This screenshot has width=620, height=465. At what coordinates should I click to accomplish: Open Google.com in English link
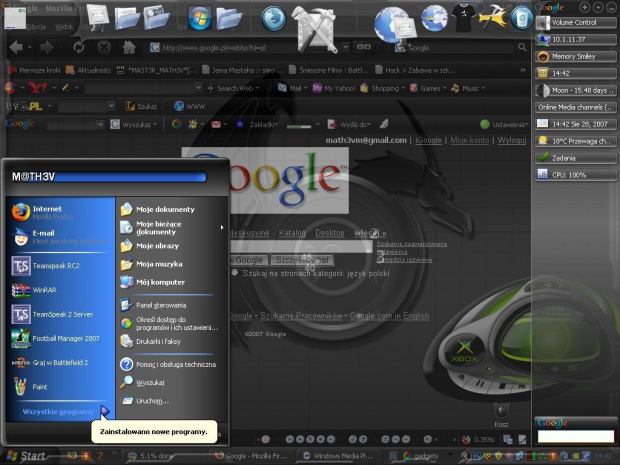tap(389, 316)
